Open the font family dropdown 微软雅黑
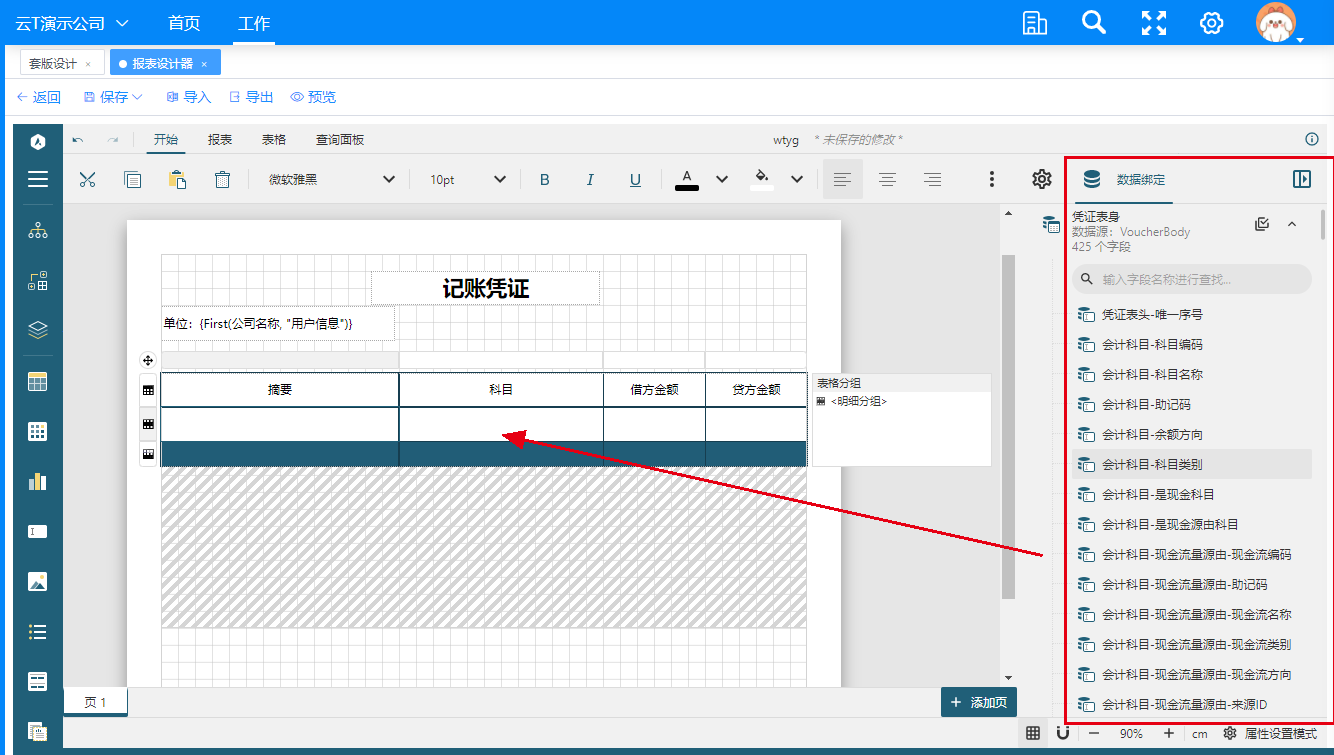The width and height of the screenshot is (1334, 755). pos(331,180)
